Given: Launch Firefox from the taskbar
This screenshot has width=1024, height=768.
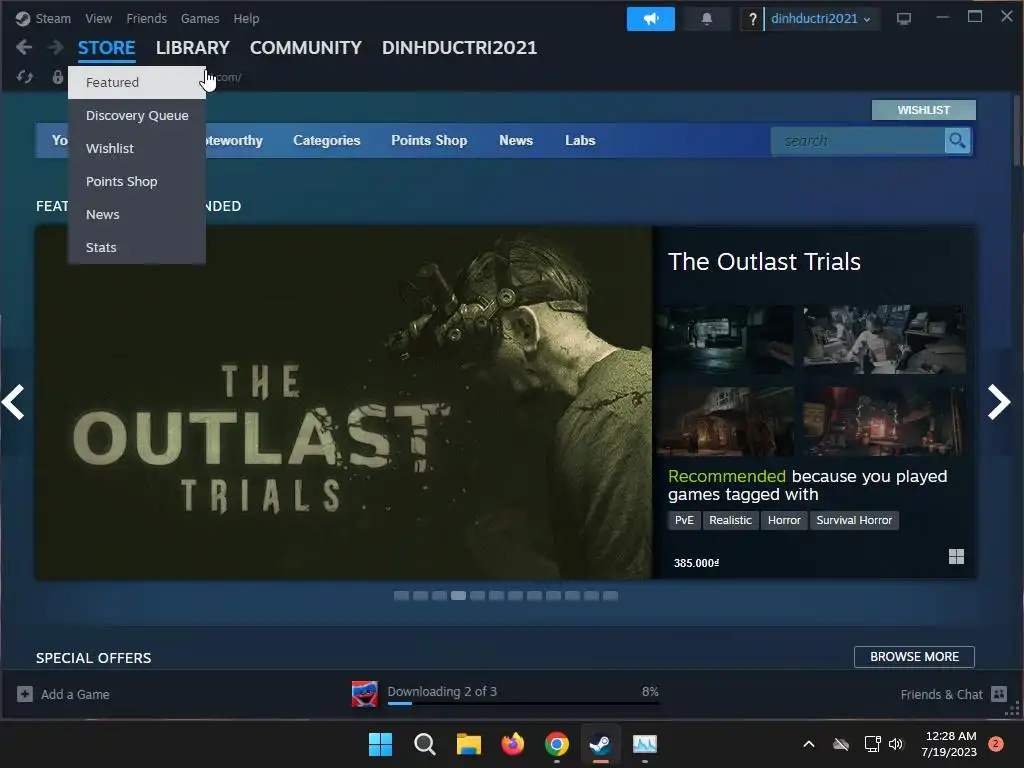Looking at the screenshot, I should (x=513, y=744).
